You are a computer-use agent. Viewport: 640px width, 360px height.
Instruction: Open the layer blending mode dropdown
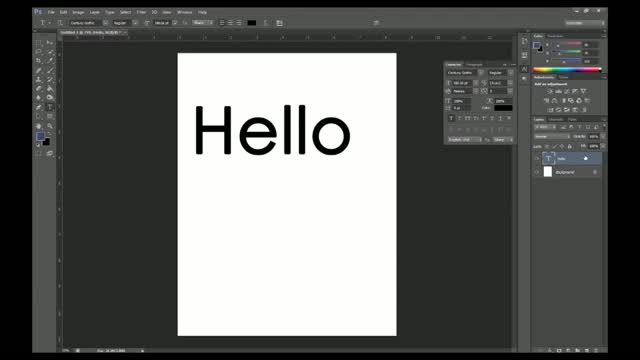(x=552, y=136)
